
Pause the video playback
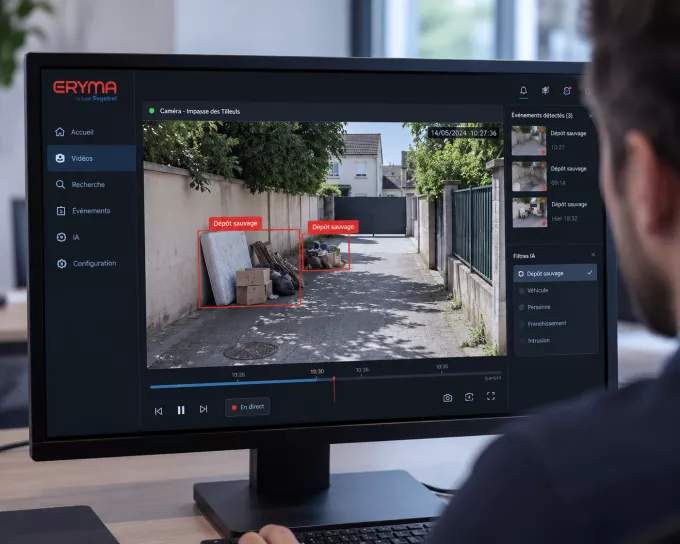pyautogui.click(x=181, y=410)
